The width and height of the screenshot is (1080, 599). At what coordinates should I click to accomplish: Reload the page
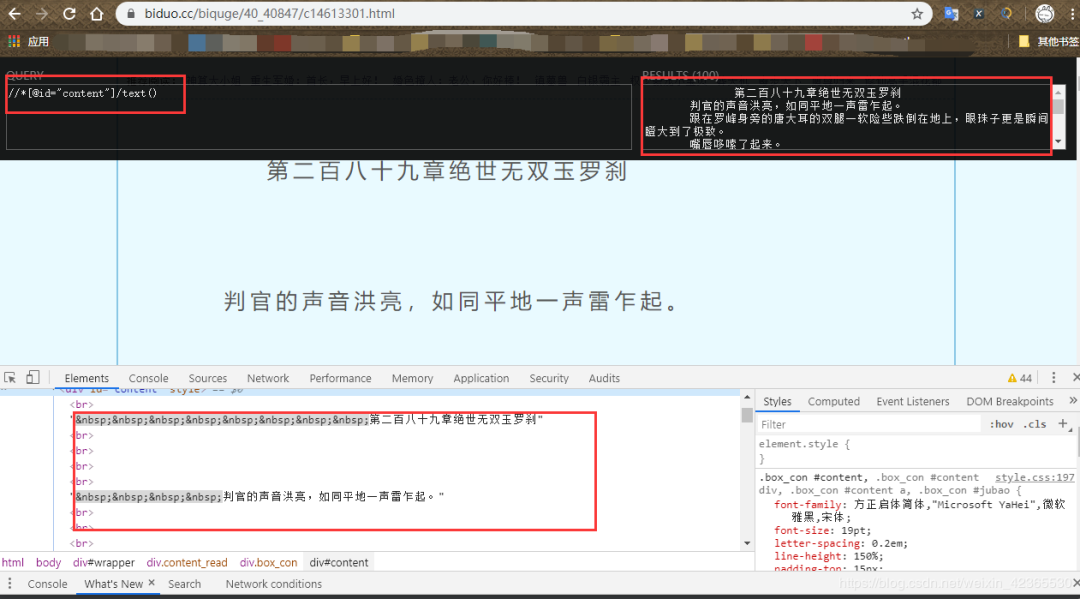(69, 14)
